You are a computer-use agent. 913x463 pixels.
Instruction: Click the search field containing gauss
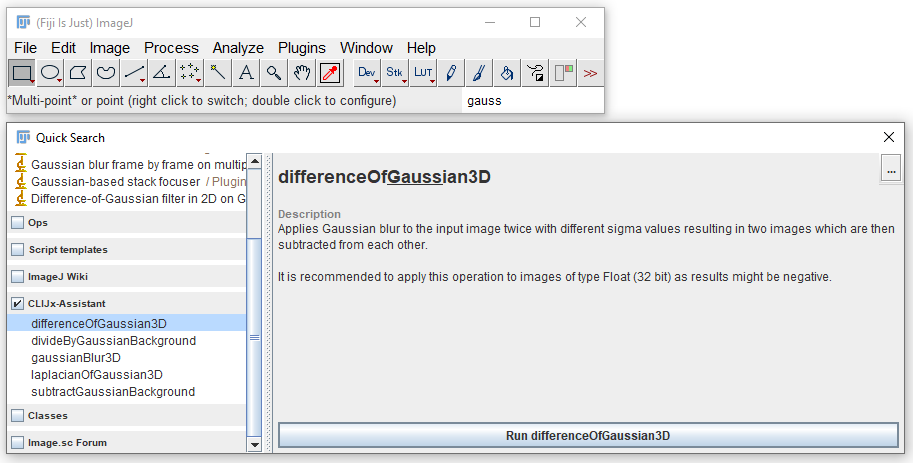click(x=533, y=101)
